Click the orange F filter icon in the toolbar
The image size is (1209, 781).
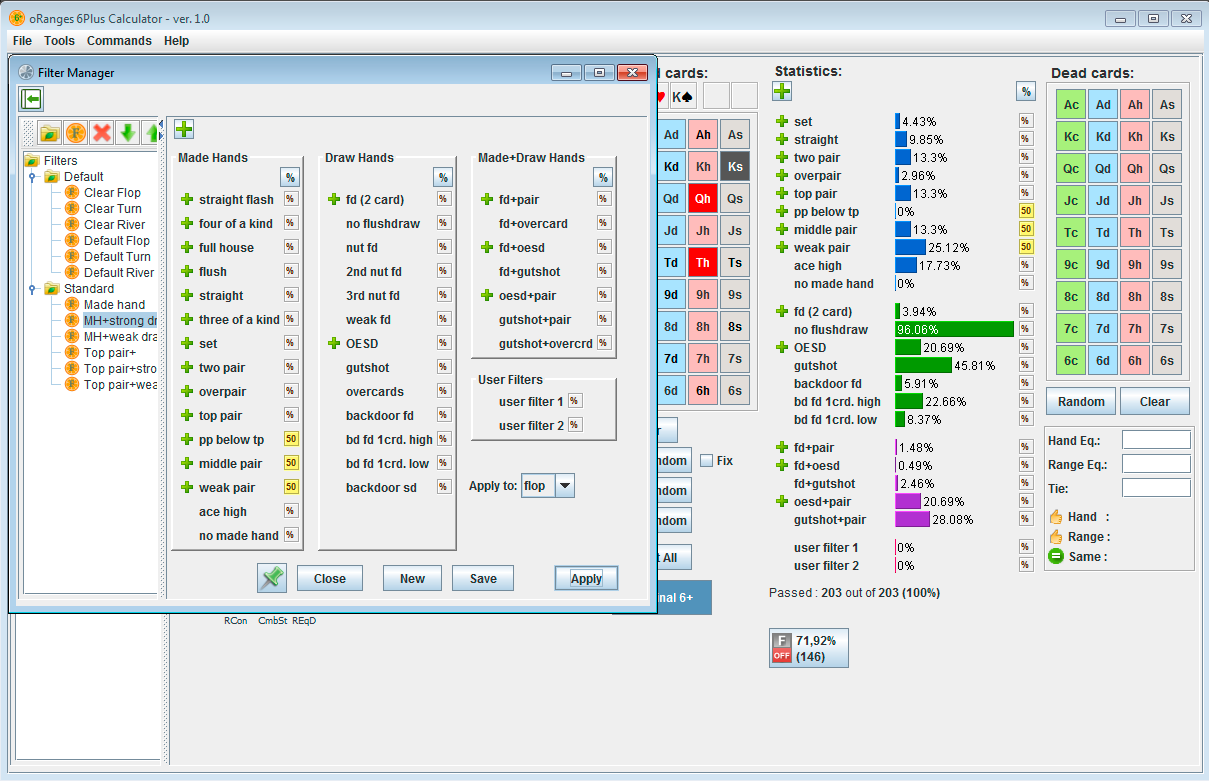(75, 132)
